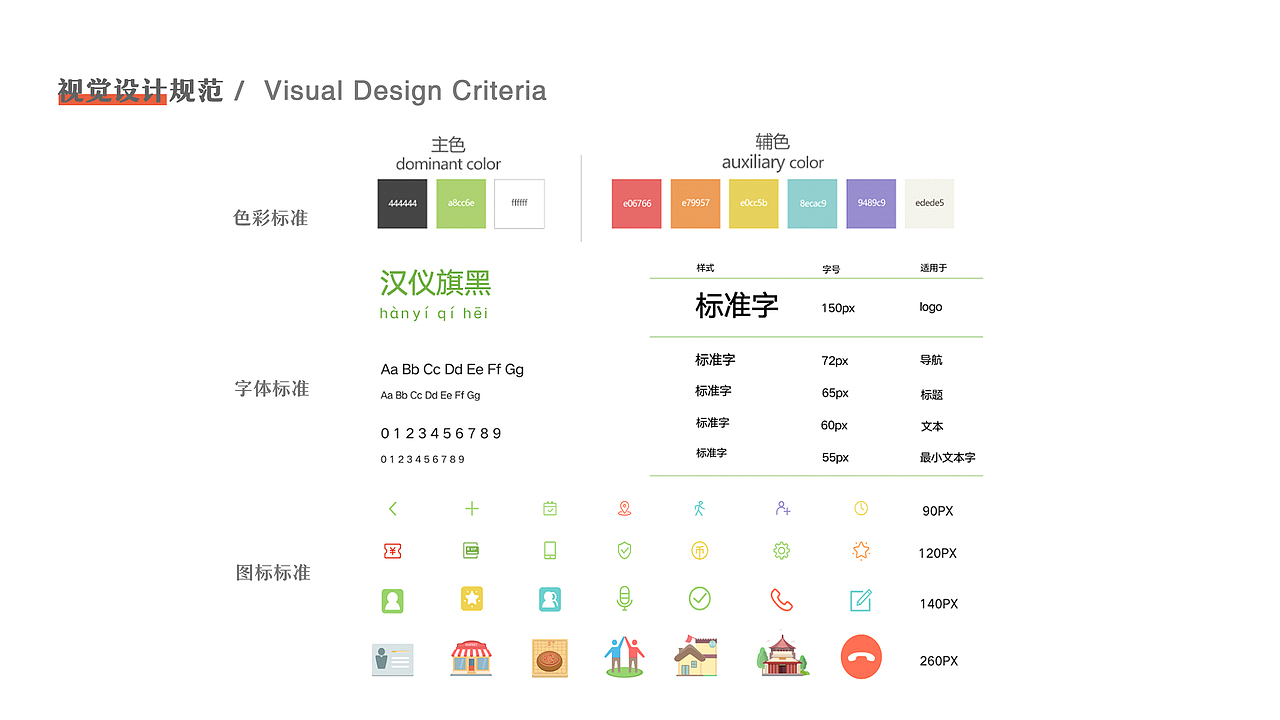The width and height of the screenshot is (1280, 720).
Task: Click the red map location pin icon
Action: click(x=625, y=509)
